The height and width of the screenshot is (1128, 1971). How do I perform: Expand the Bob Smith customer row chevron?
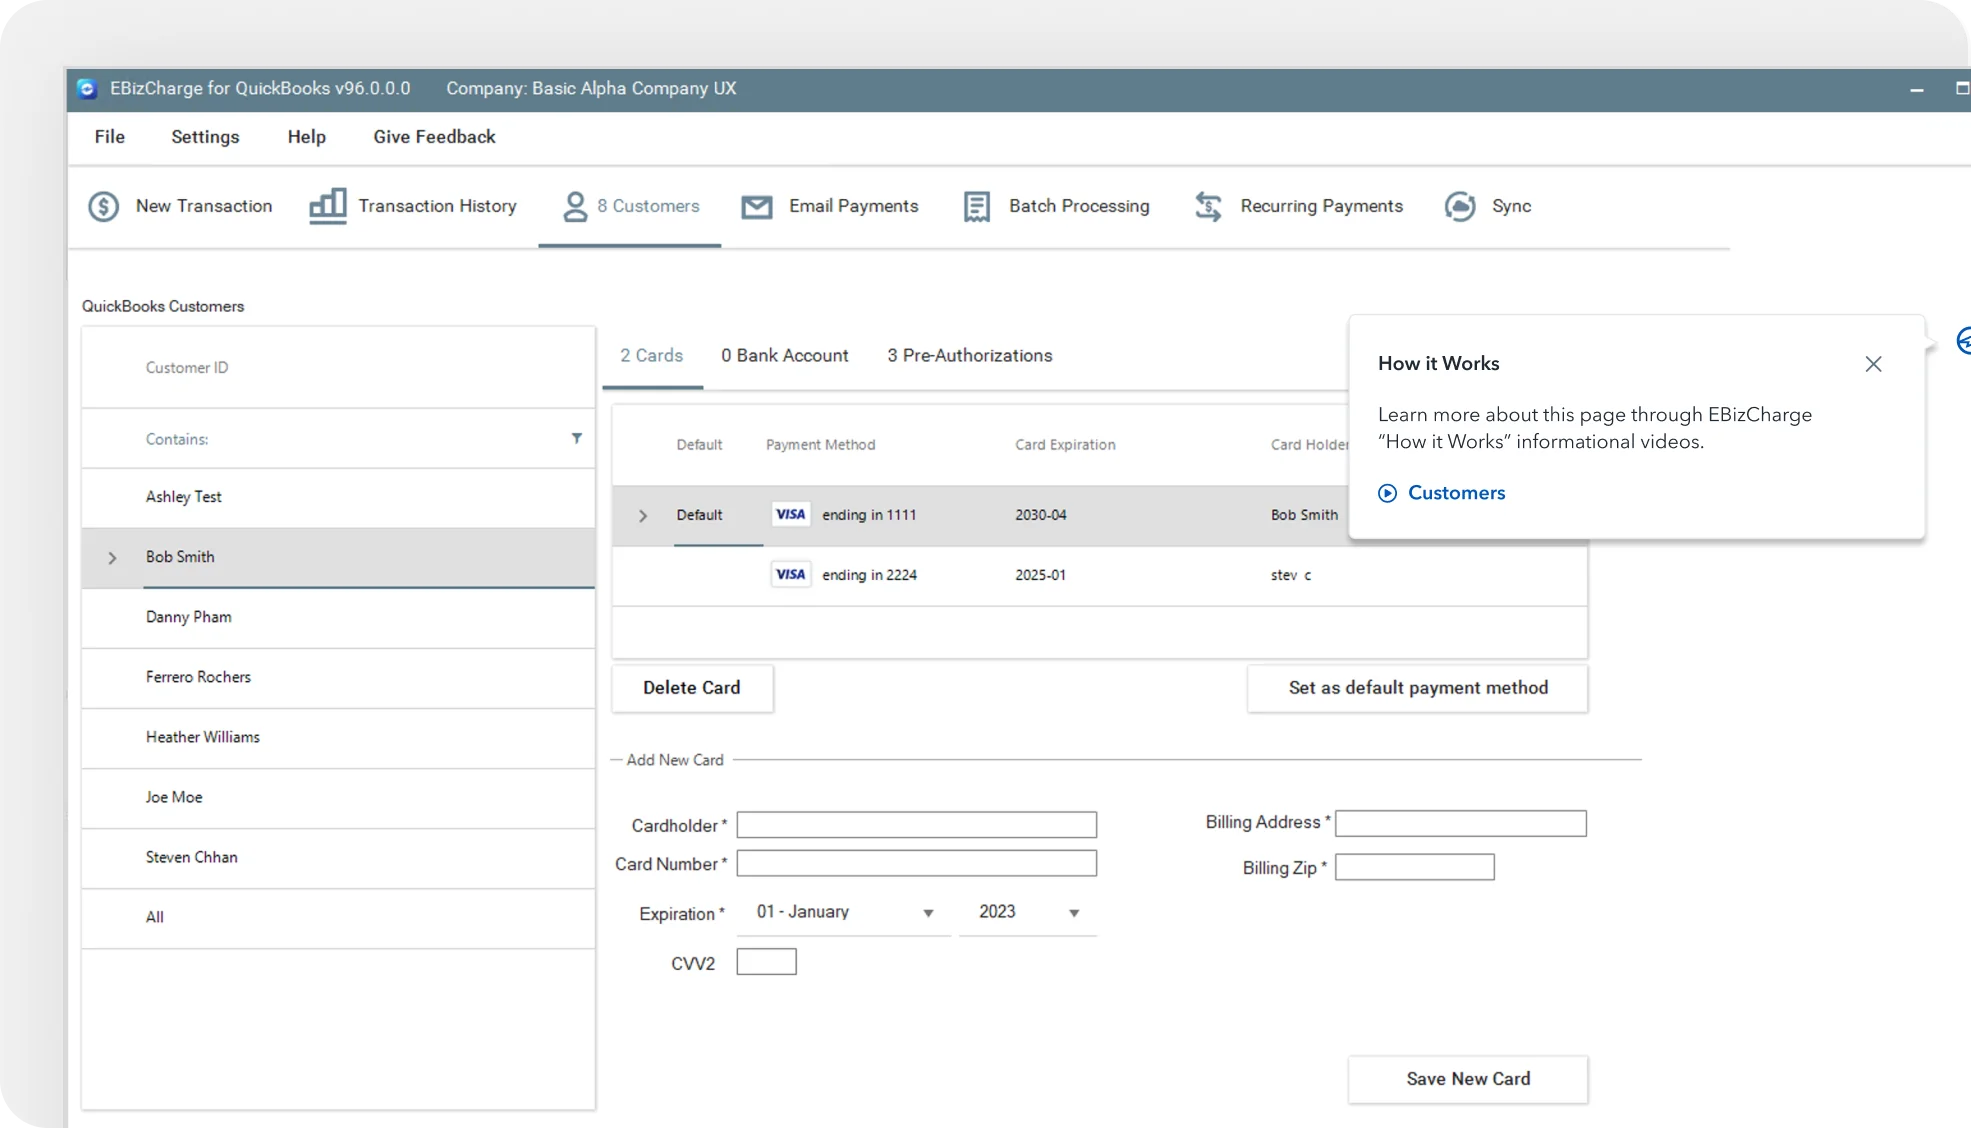tap(113, 558)
